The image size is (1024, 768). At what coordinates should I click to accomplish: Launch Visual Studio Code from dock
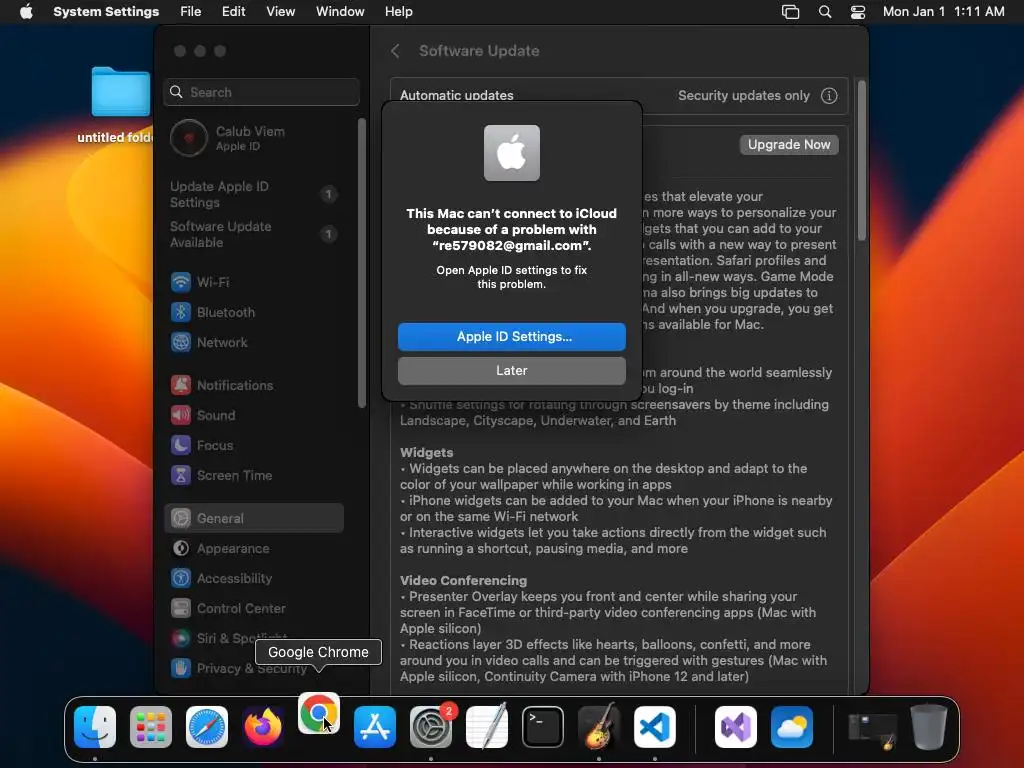(x=655, y=726)
